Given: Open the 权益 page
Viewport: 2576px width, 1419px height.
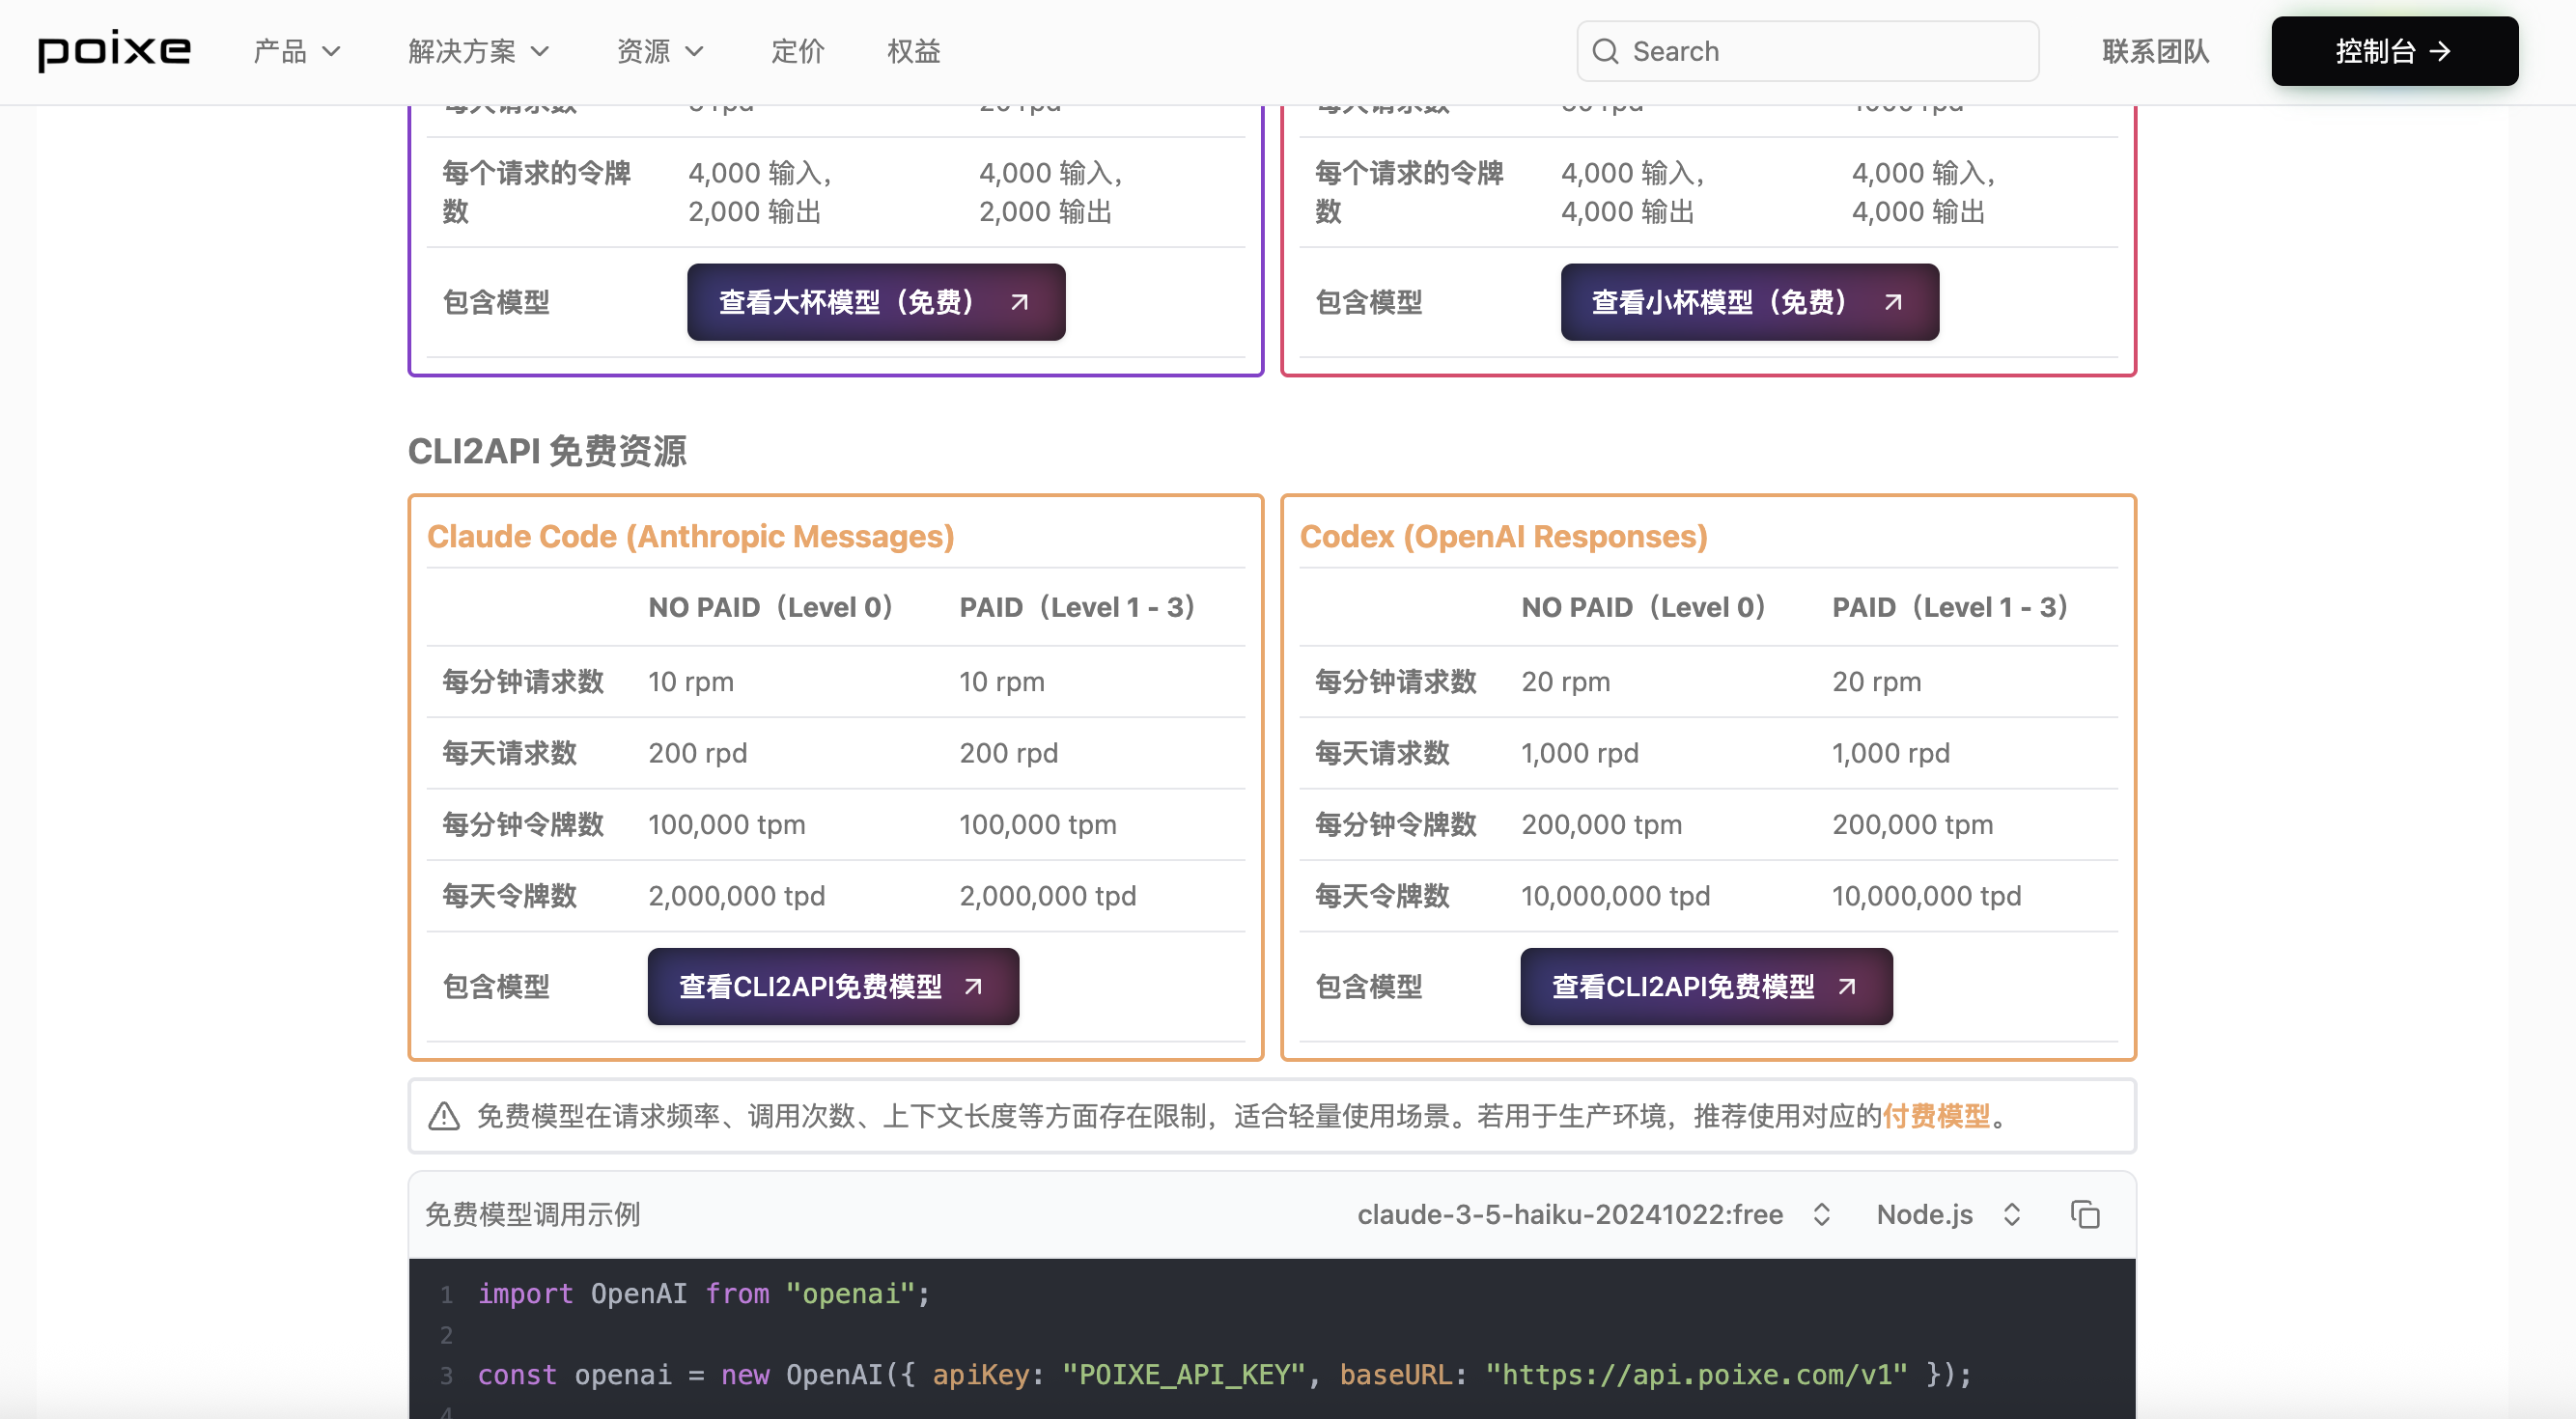Looking at the screenshot, I should (x=913, y=51).
